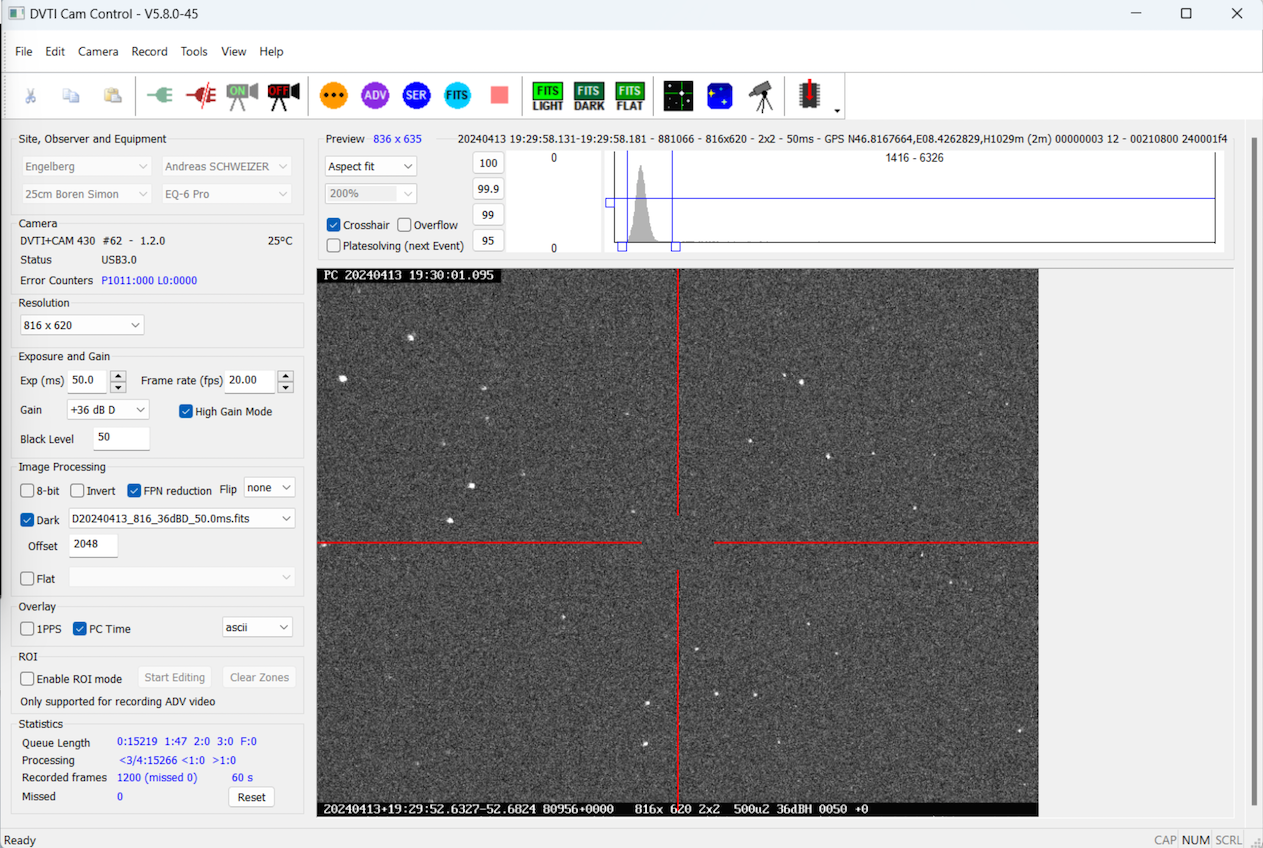Click the Reset statistics button
The image size is (1263, 848).
click(x=251, y=797)
